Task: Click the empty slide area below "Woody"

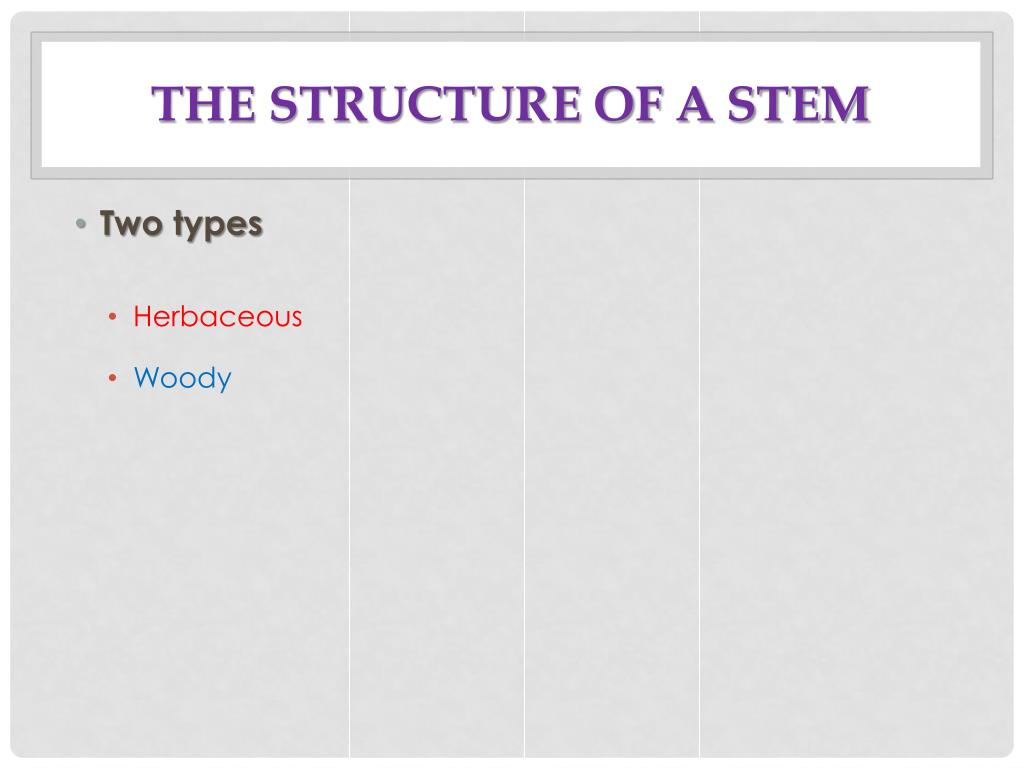Action: tap(181, 575)
